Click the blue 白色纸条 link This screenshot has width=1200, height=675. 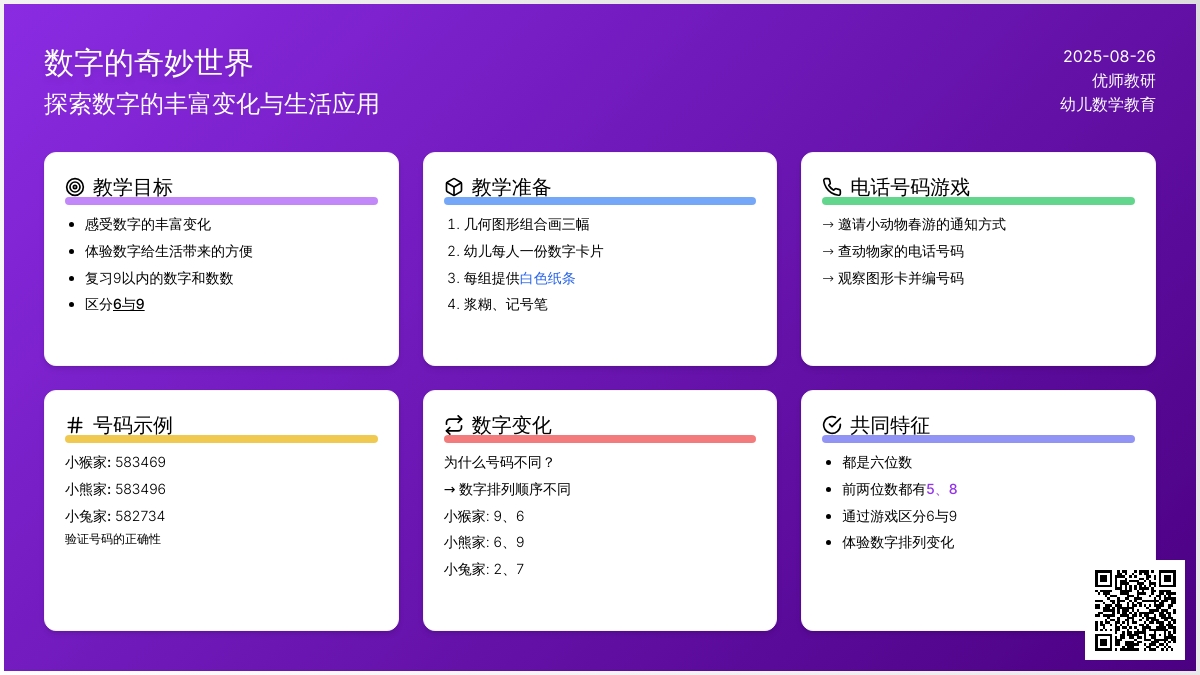point(547,278)
